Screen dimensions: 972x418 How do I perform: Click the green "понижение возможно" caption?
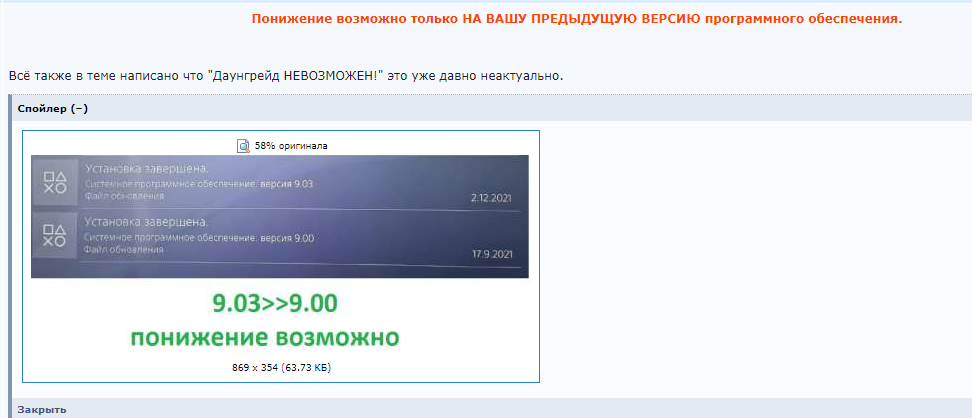265,339
